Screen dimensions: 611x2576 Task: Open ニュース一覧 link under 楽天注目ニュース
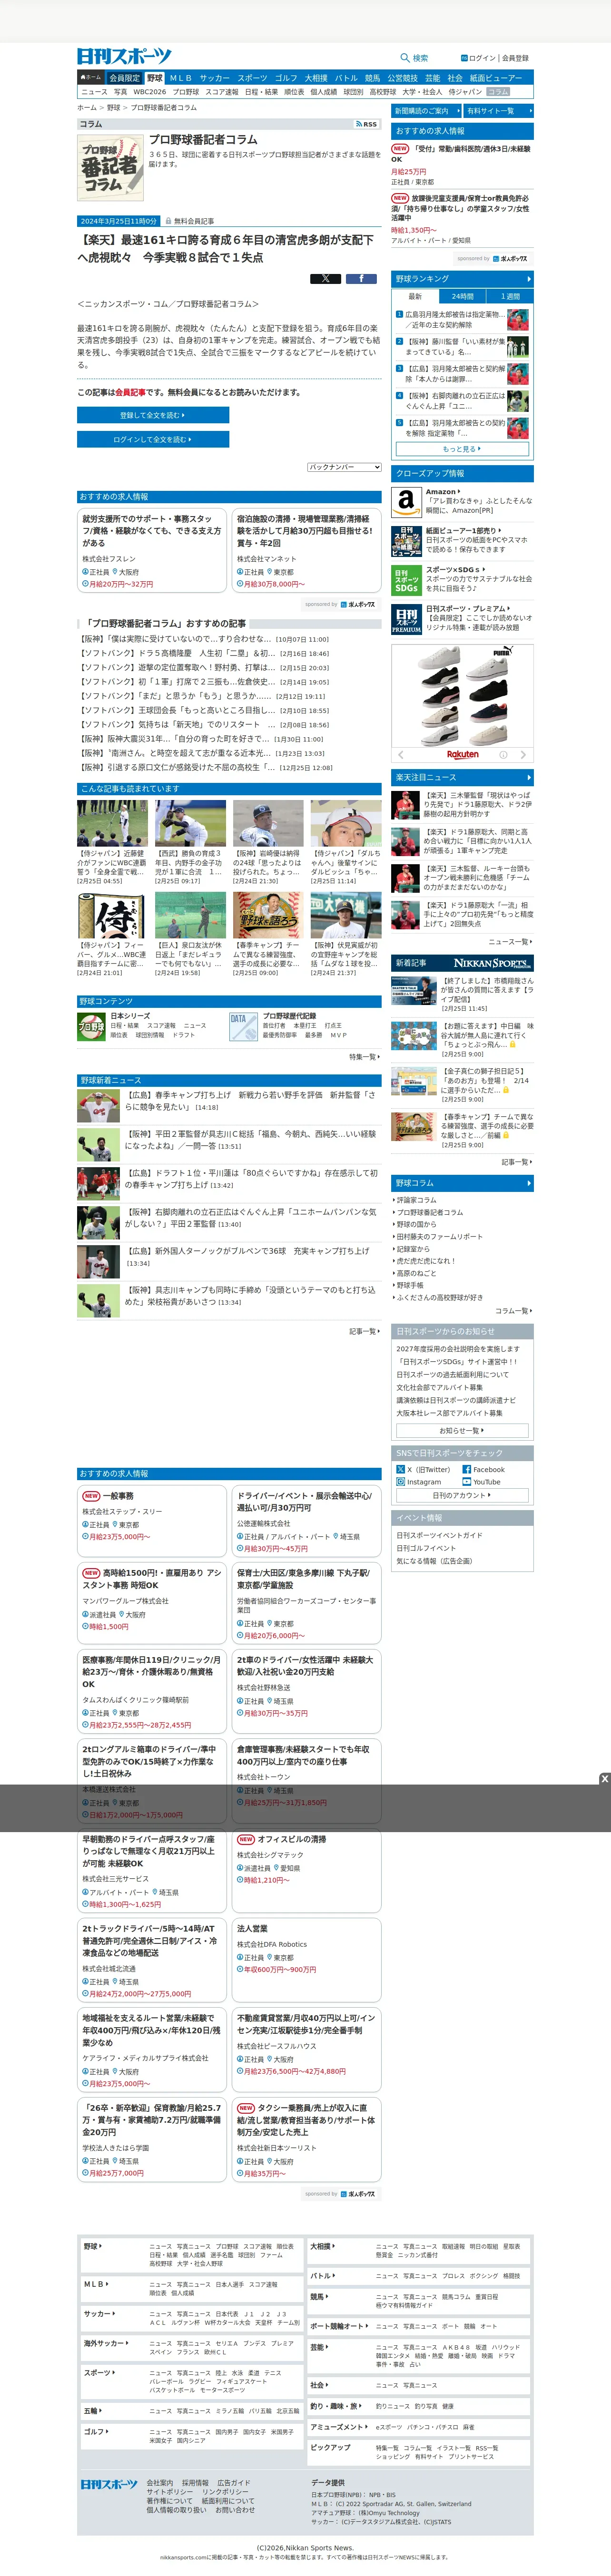510,942
